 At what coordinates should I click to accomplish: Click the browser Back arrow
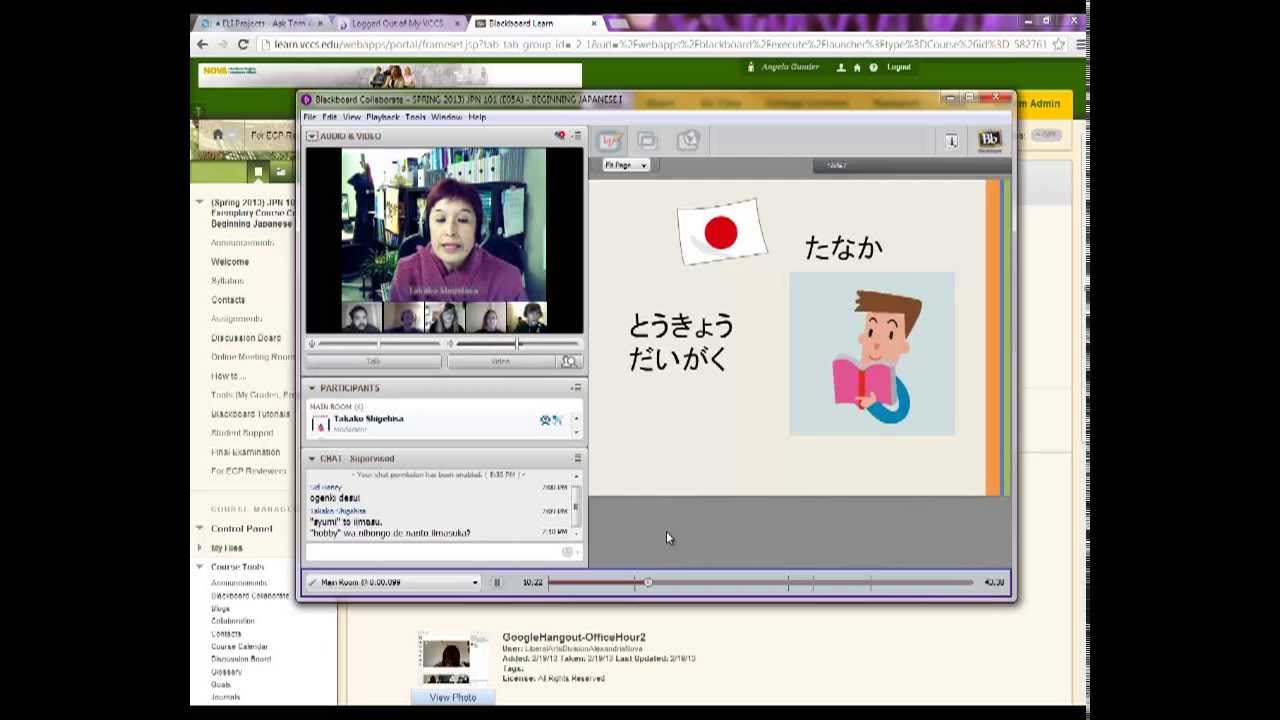click(203, 44)
